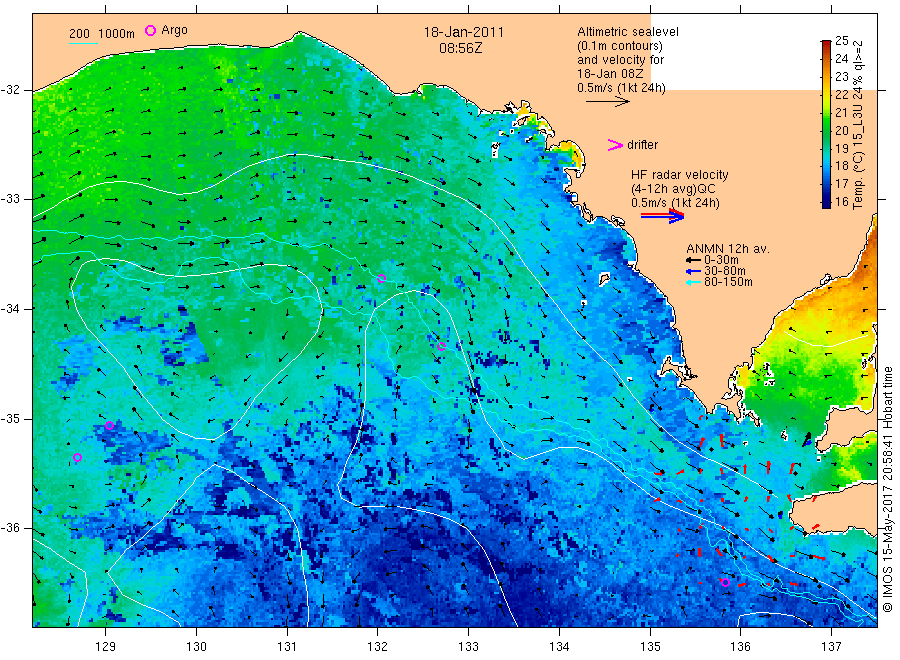The image size is (900, 660).
Task: Click the longitude axis label 134
Action: pos(559,647)
